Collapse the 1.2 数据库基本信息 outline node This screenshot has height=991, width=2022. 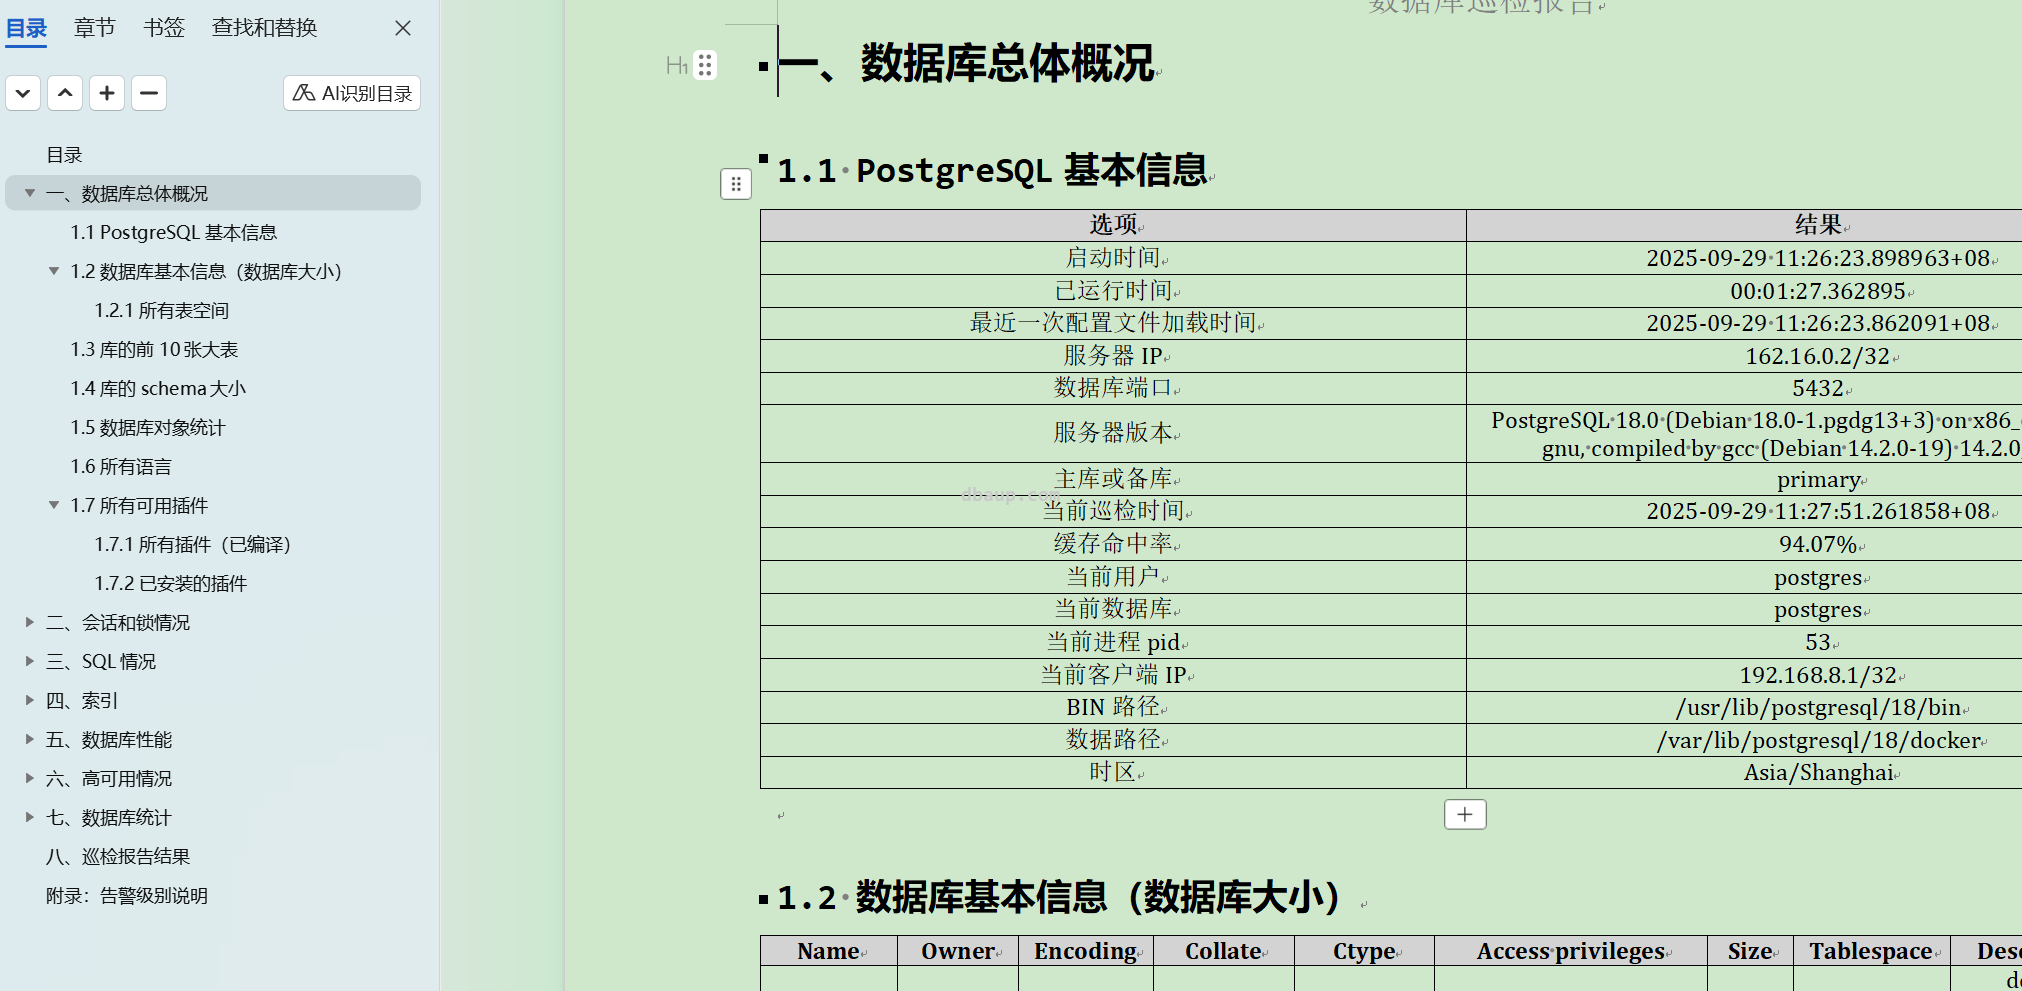[54, 271]
